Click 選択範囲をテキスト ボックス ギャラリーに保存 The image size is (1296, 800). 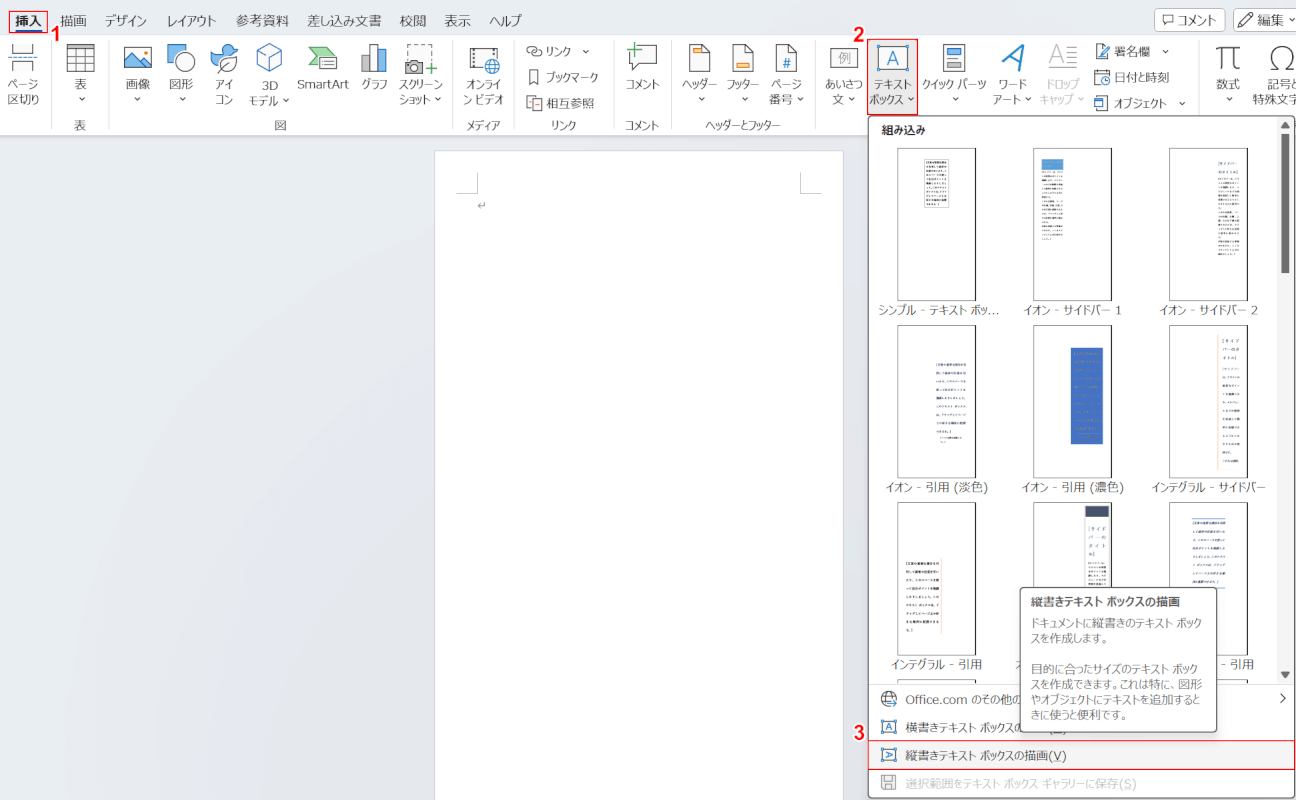pyautogui.click(x=1082, y=783)
